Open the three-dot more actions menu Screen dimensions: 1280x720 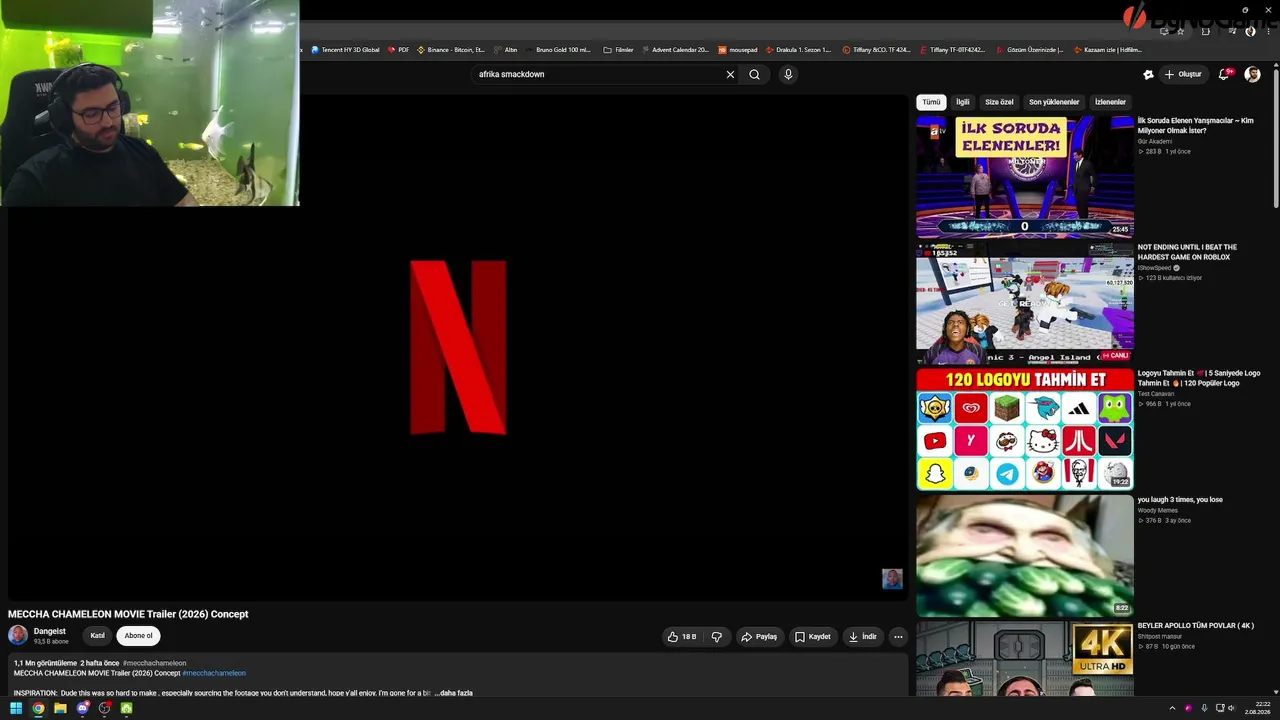click(898, 637)
